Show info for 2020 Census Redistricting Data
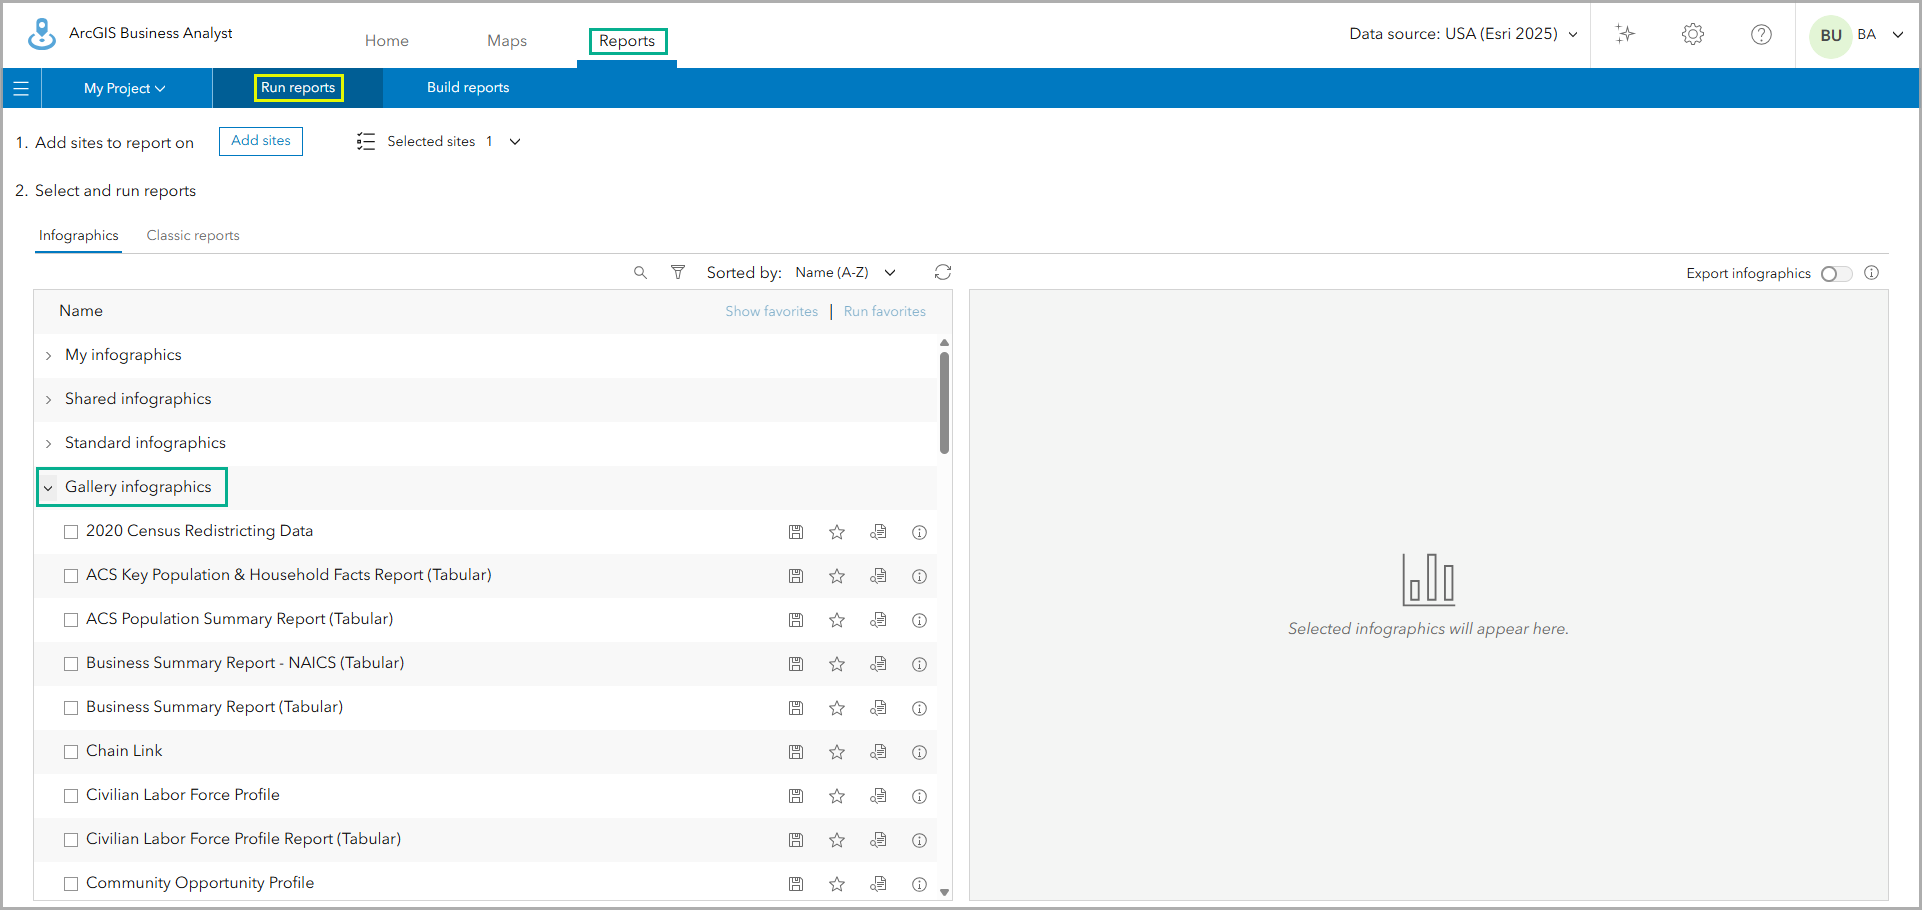 (919, 533)
